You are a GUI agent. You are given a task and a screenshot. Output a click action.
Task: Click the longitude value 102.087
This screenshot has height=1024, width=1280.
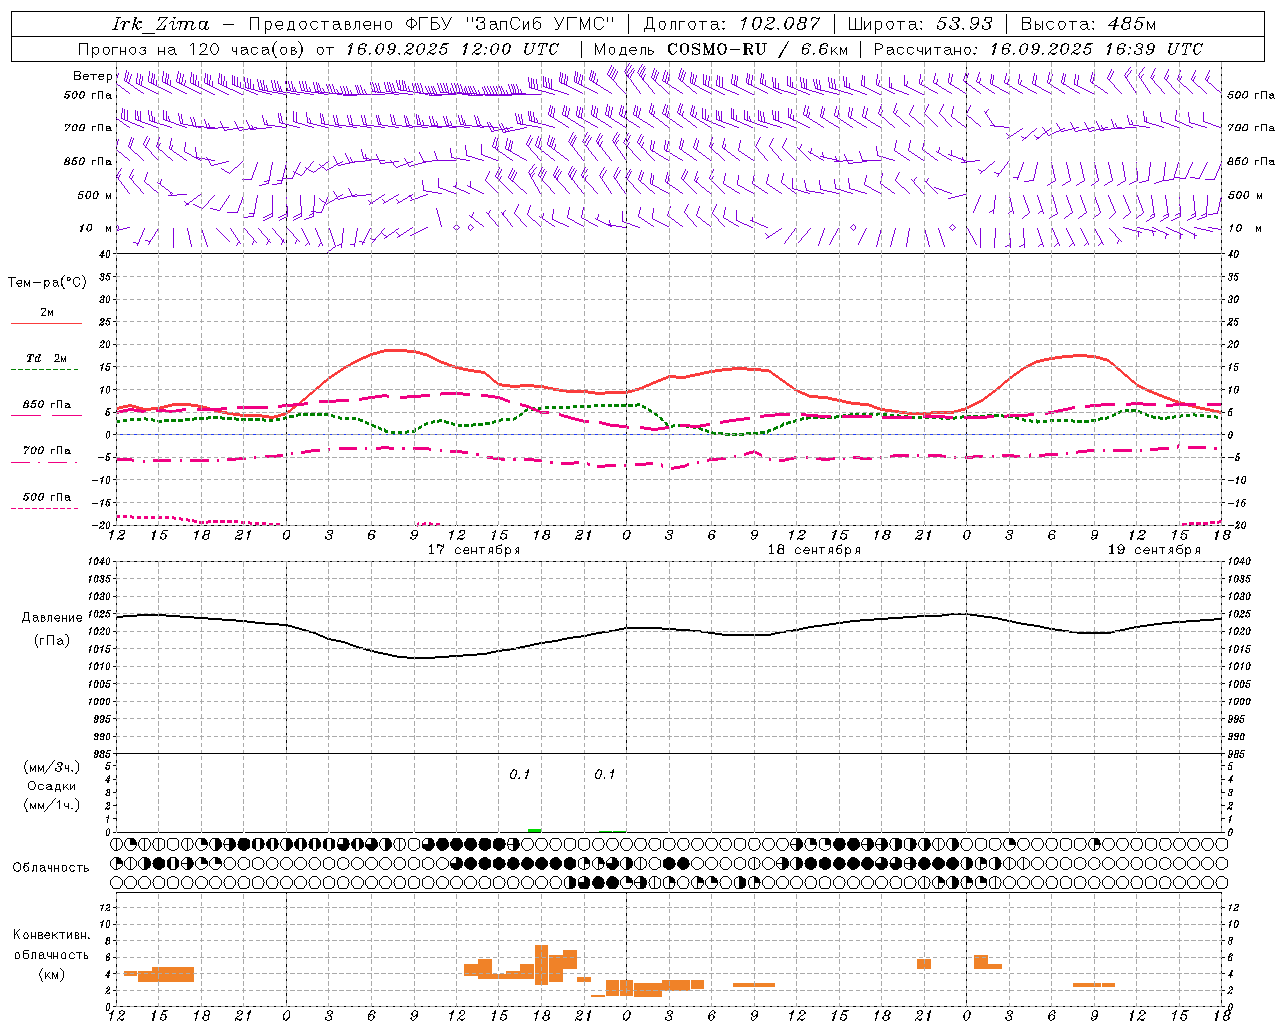point(780,24)
